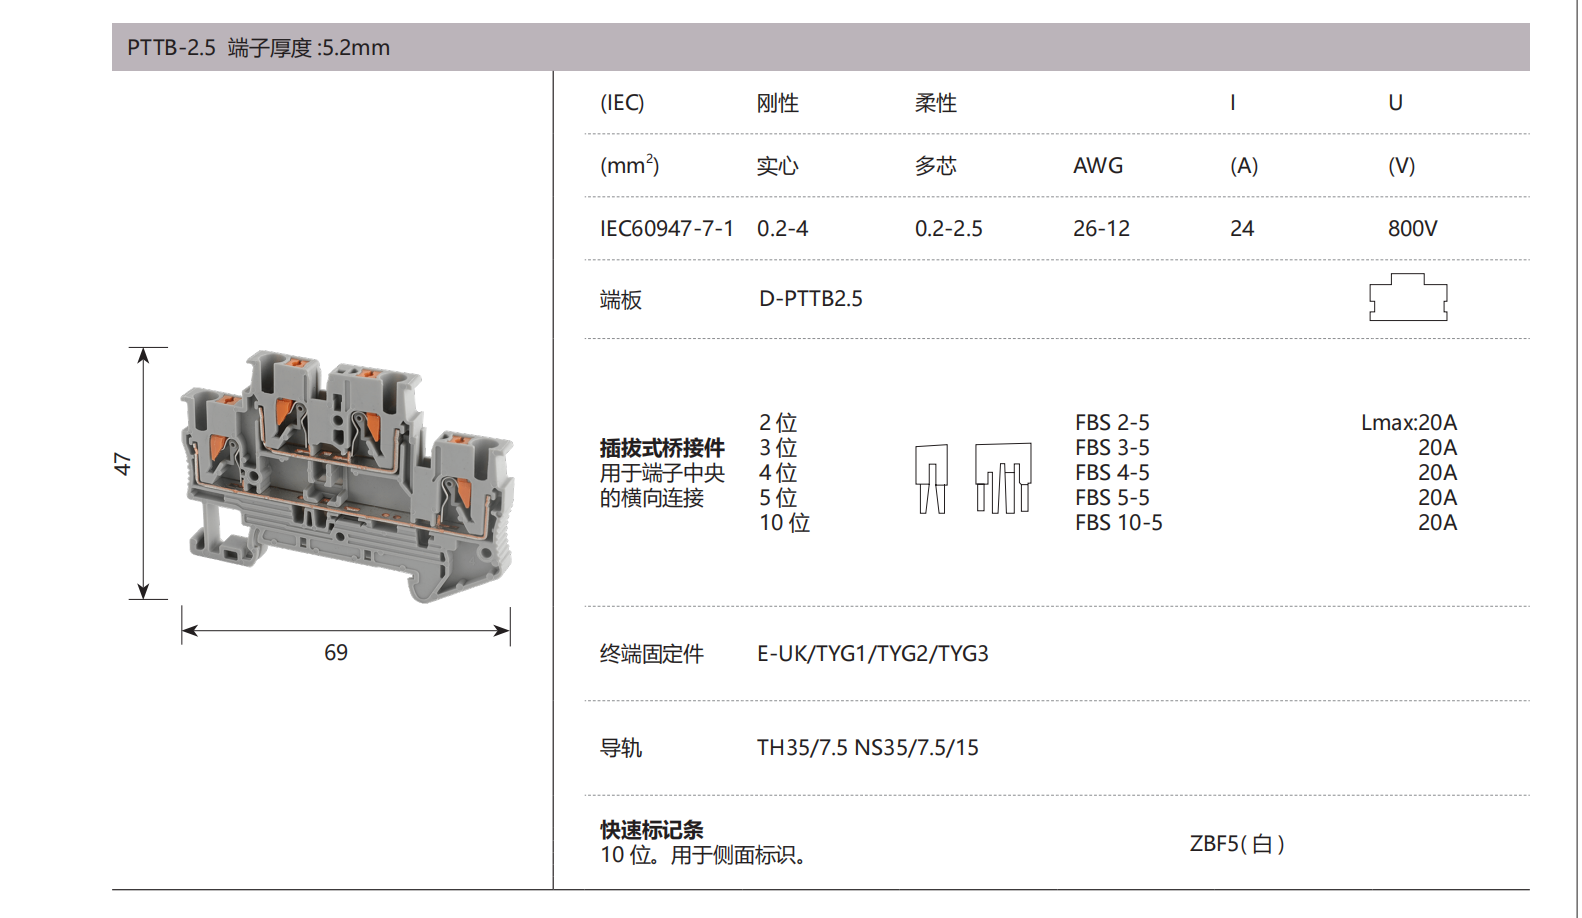The image size is (1582, 918).
Task: Select FBS 2-5 bridge part number
Action: click(x=1112, y=423)
